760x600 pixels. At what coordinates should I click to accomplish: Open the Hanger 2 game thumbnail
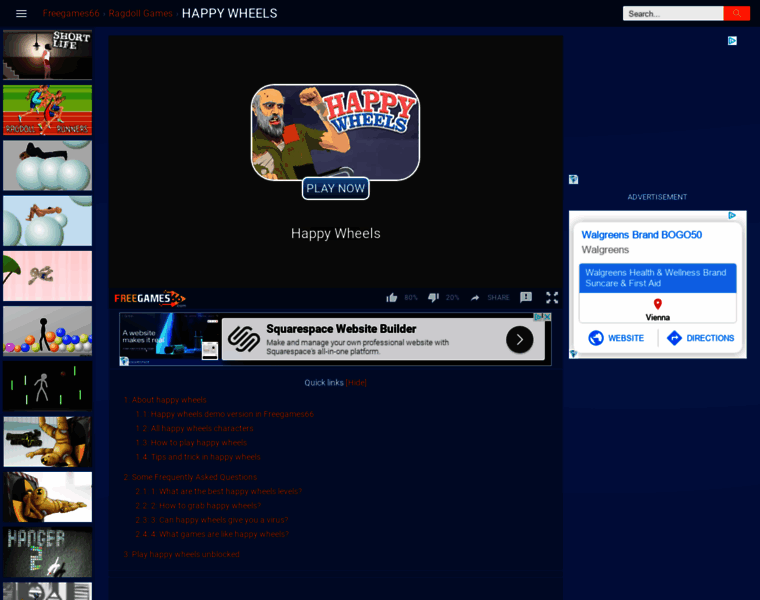pyautogui.click(x=48, y=552)
